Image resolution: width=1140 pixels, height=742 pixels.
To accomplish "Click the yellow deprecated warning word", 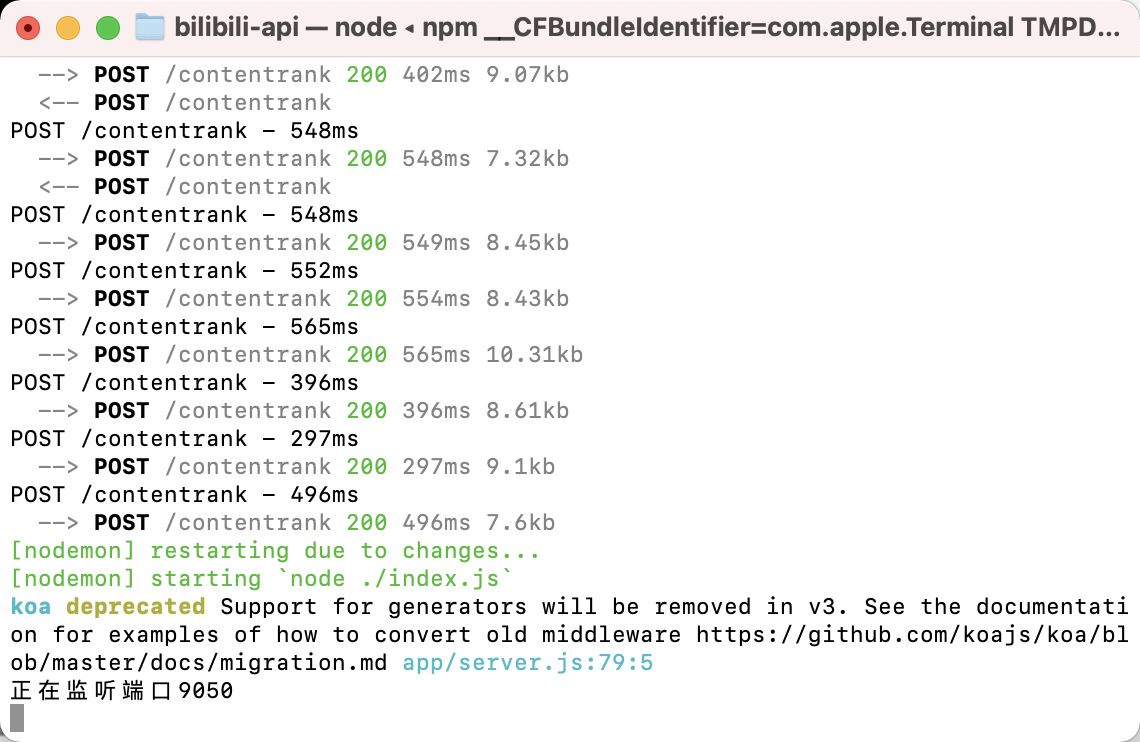I will click(x=136, y=606).
